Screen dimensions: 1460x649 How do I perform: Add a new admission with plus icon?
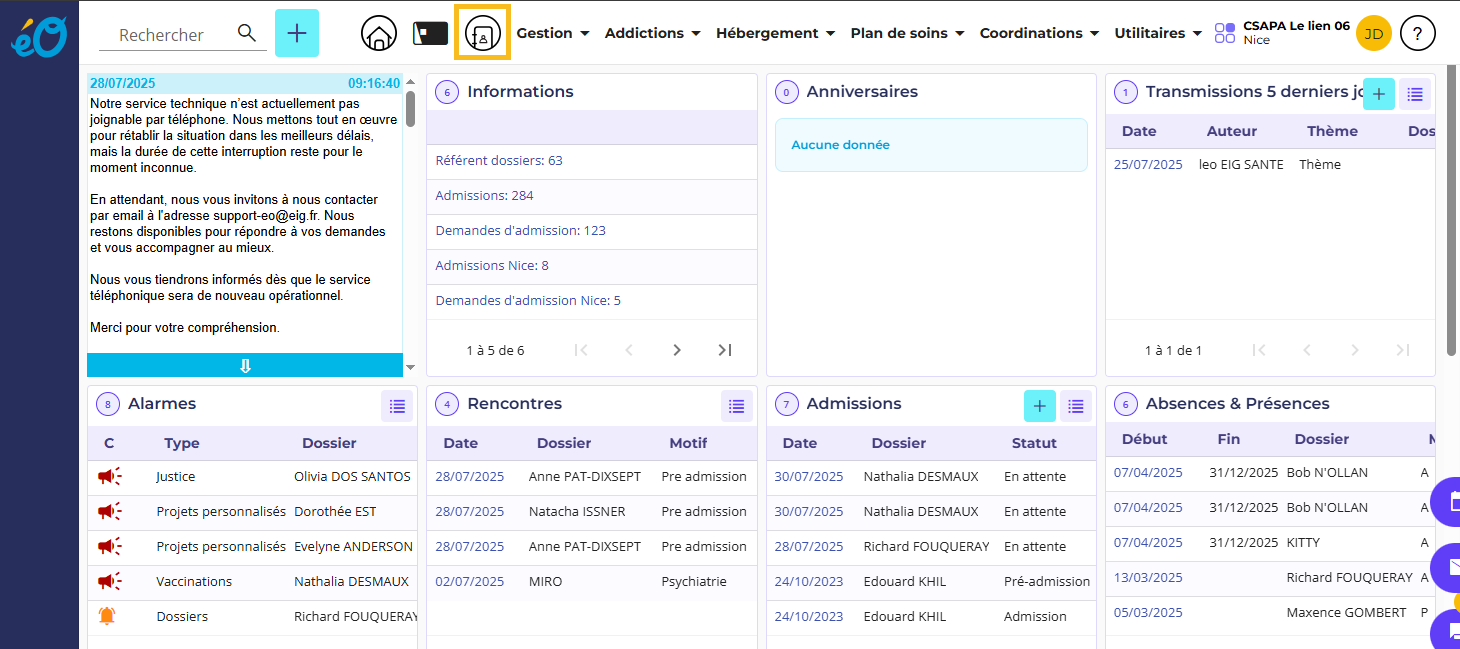coord(1040,406)
